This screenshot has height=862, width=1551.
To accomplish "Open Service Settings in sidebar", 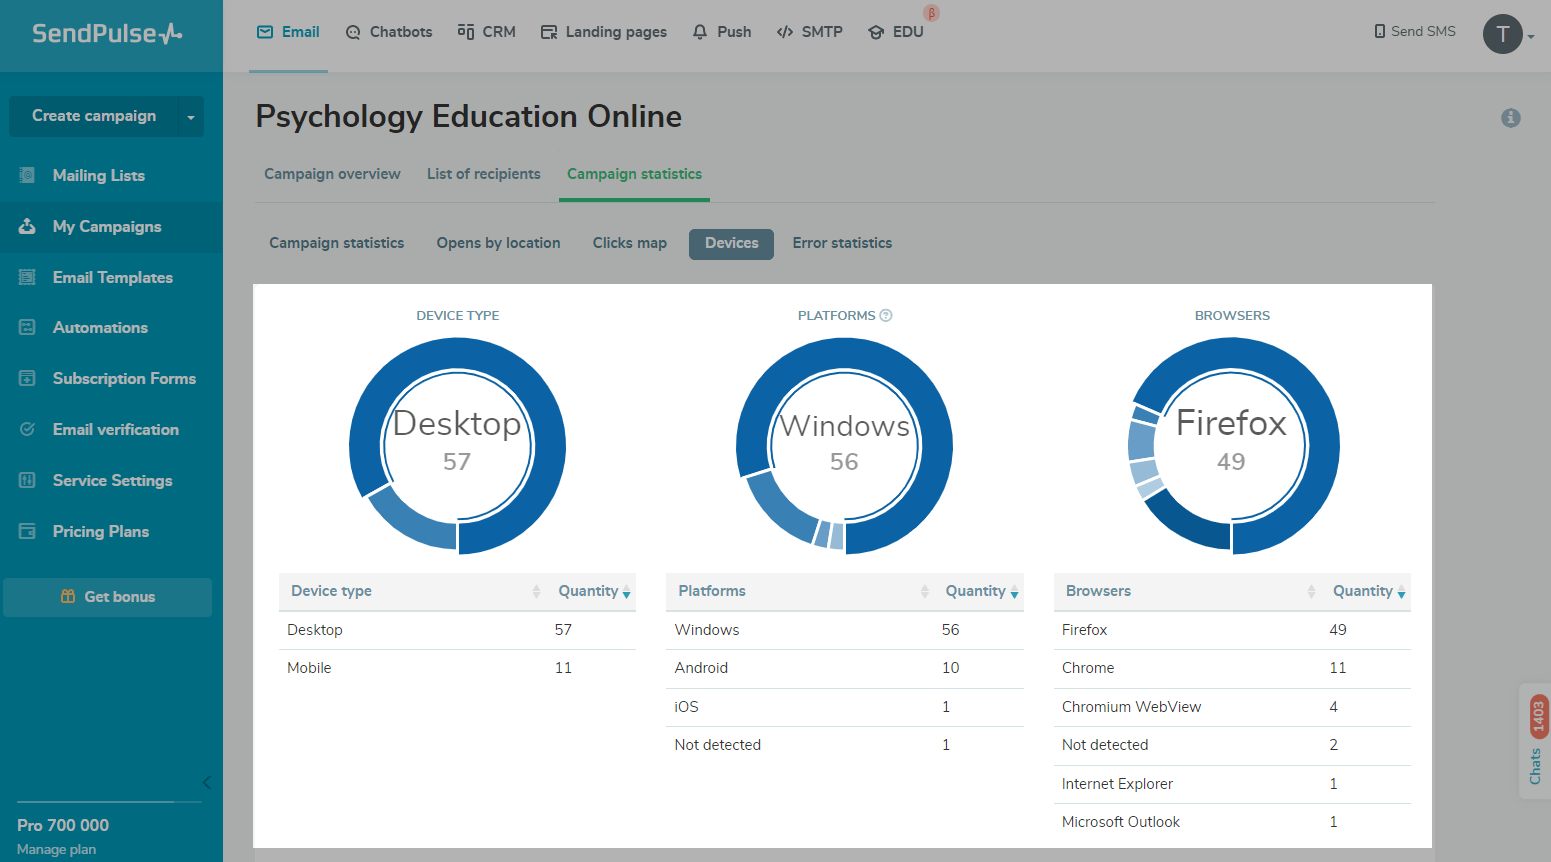I will pos(112,481).
